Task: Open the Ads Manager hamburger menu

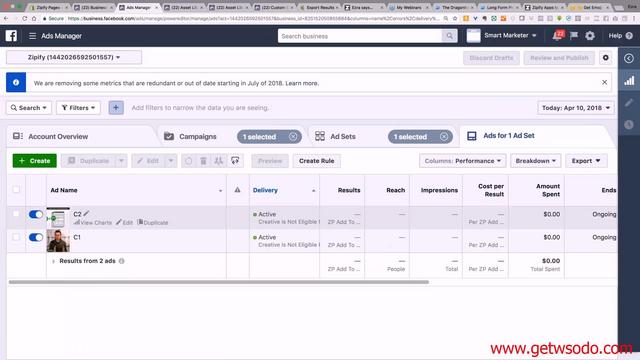Action: click(x=32, y=36)
